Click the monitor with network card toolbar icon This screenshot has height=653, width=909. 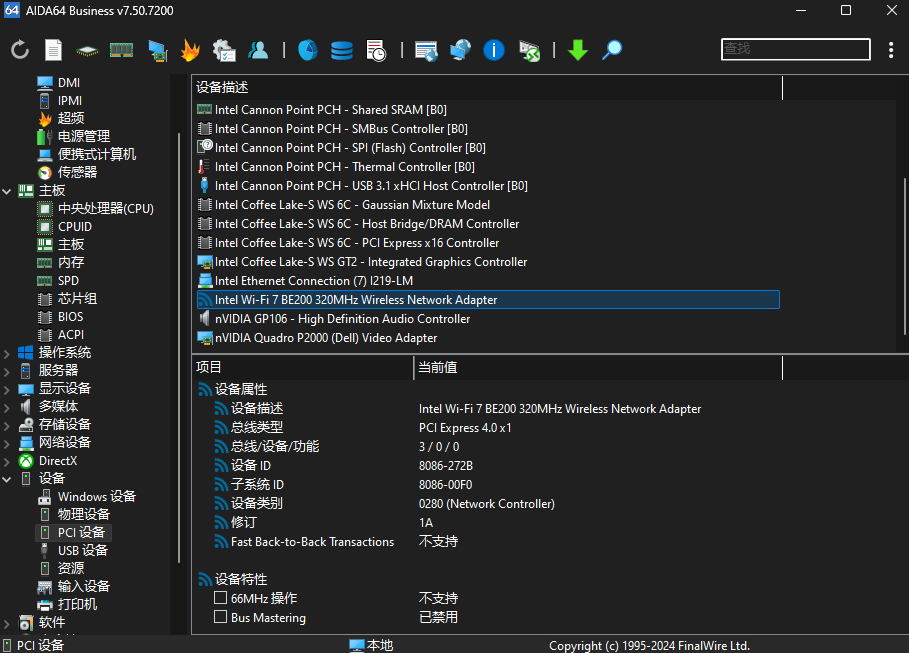[x=157, y=50]
